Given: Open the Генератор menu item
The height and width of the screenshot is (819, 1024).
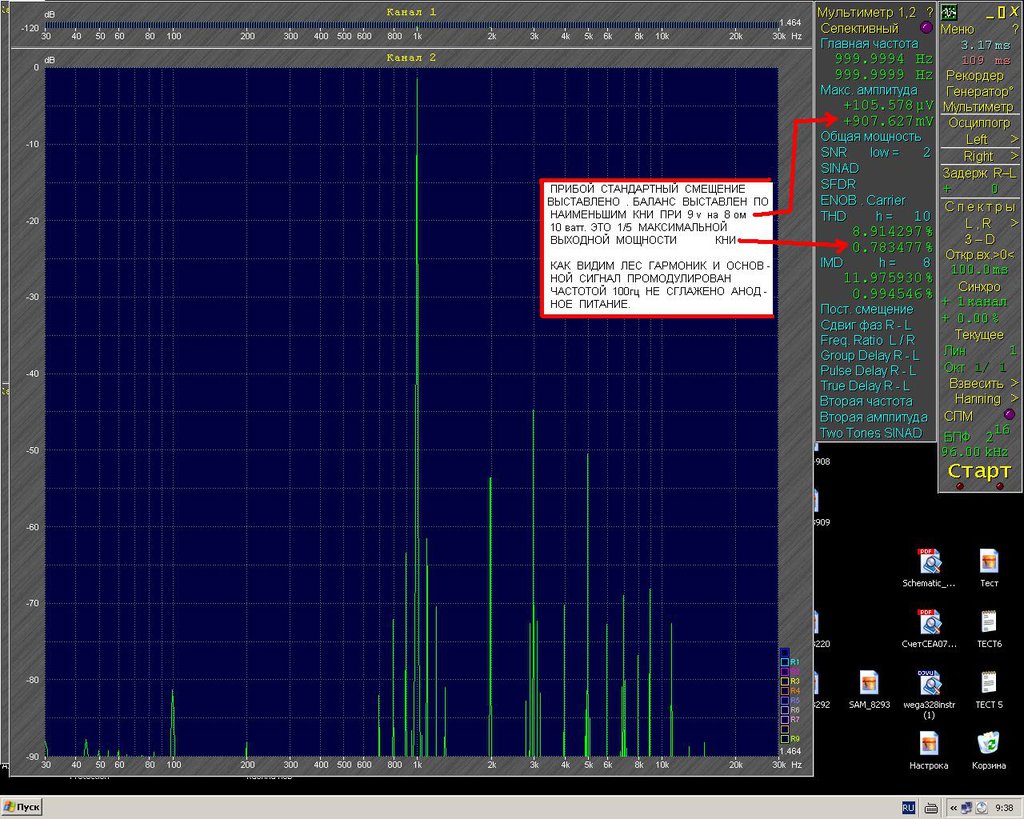Looking at the screenshot, I should [978, 91].
